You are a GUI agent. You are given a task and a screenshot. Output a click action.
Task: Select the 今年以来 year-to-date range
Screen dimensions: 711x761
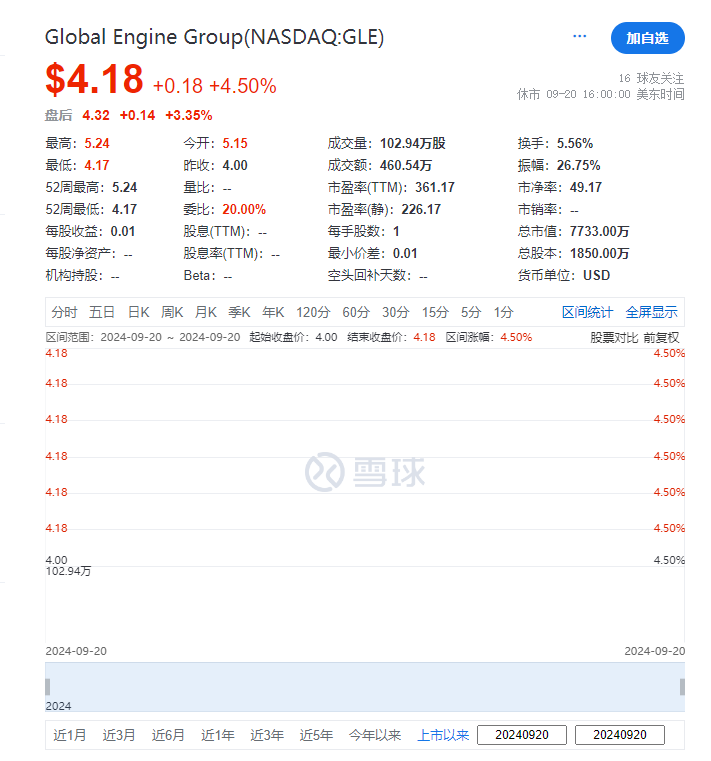coord(375,735)
